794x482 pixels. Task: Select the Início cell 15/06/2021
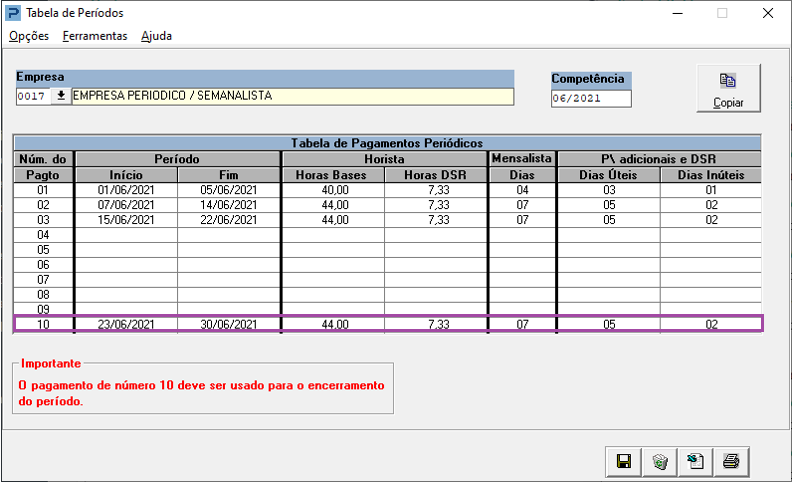[x=126, y=220]
